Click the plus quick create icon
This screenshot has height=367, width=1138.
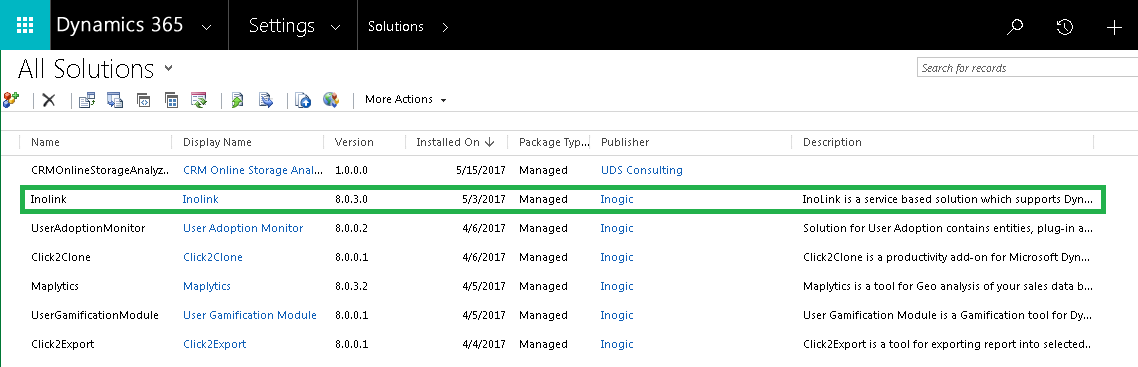click(x=1113, y=27)
